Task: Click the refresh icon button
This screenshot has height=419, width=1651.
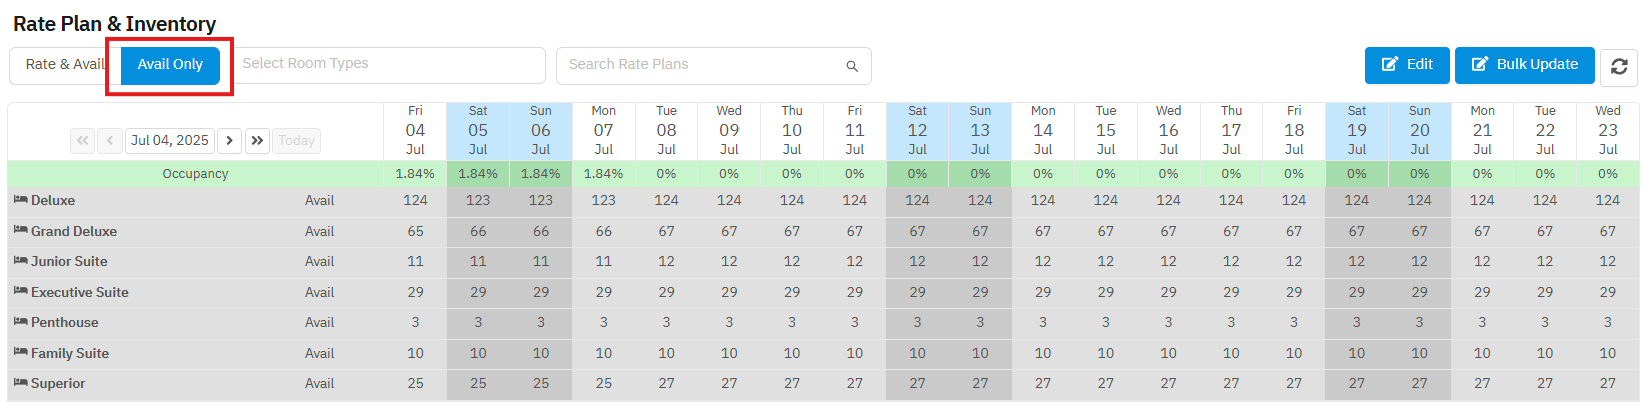Action: [1619, 67]
